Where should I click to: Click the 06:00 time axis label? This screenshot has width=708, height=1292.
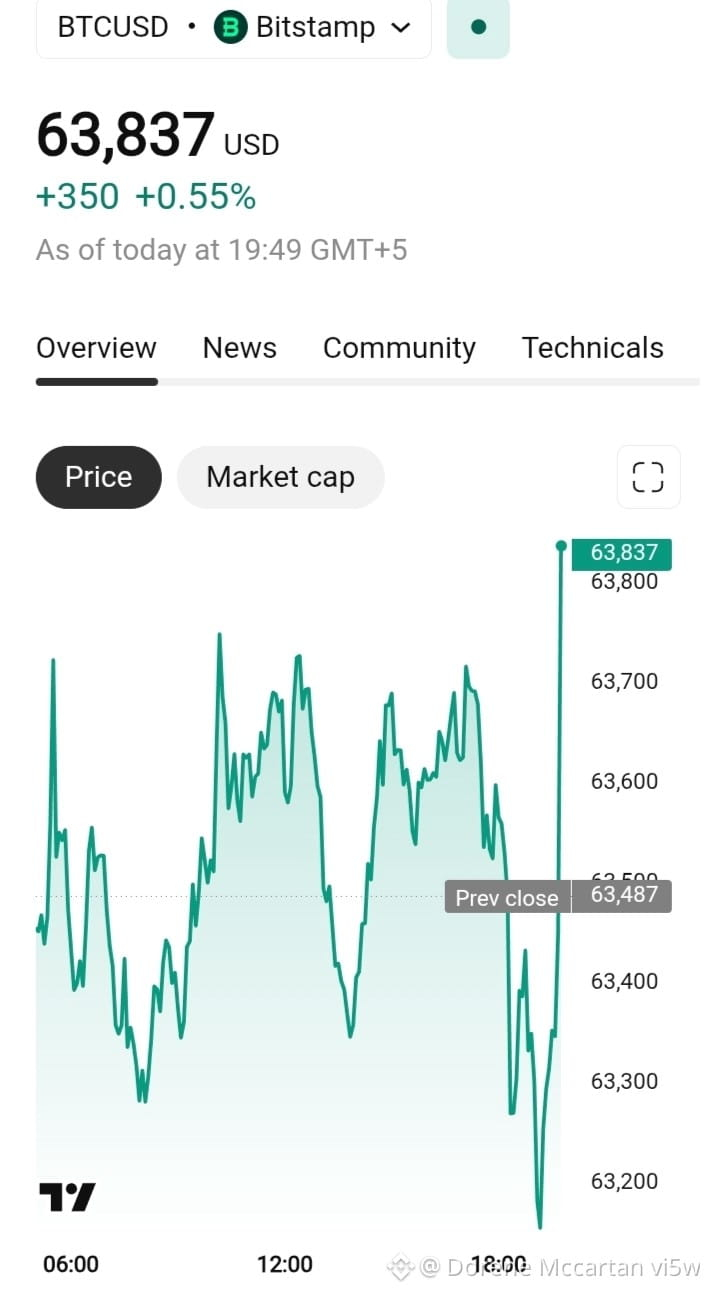[x=71, y=1264]
